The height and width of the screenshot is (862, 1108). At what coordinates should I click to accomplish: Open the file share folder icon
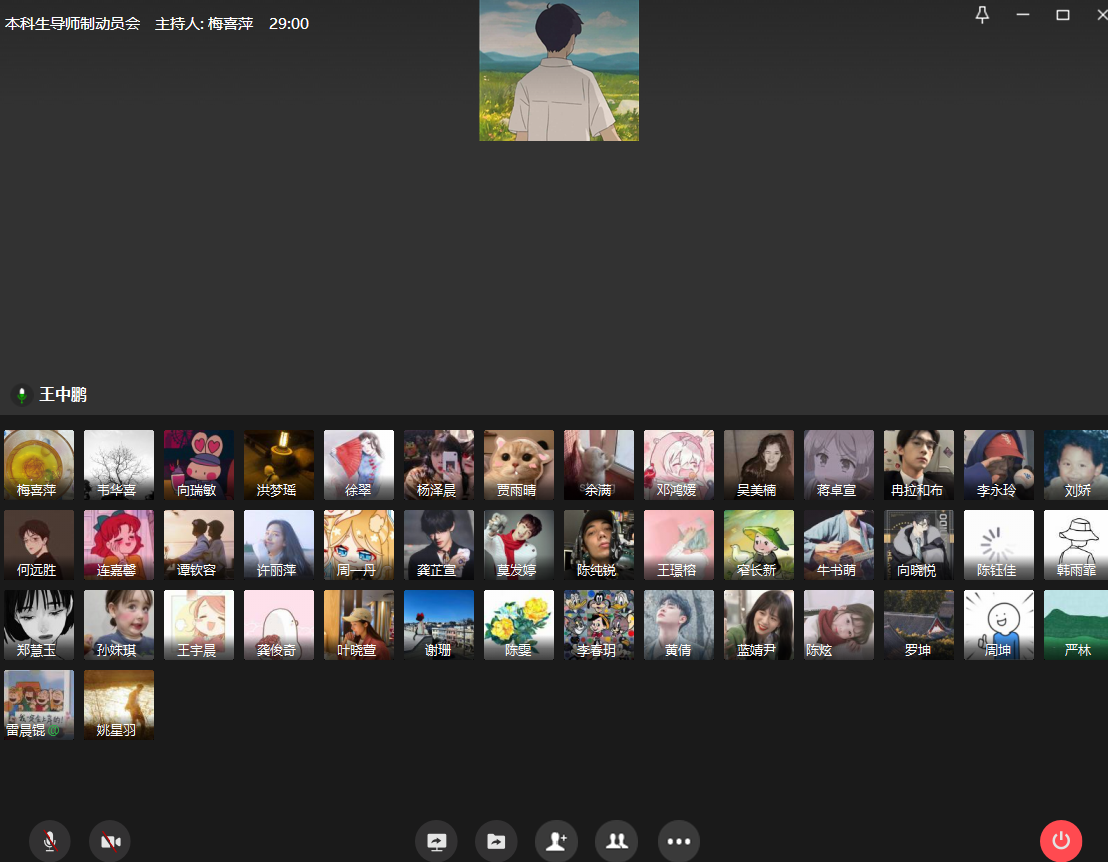point(496,841)
